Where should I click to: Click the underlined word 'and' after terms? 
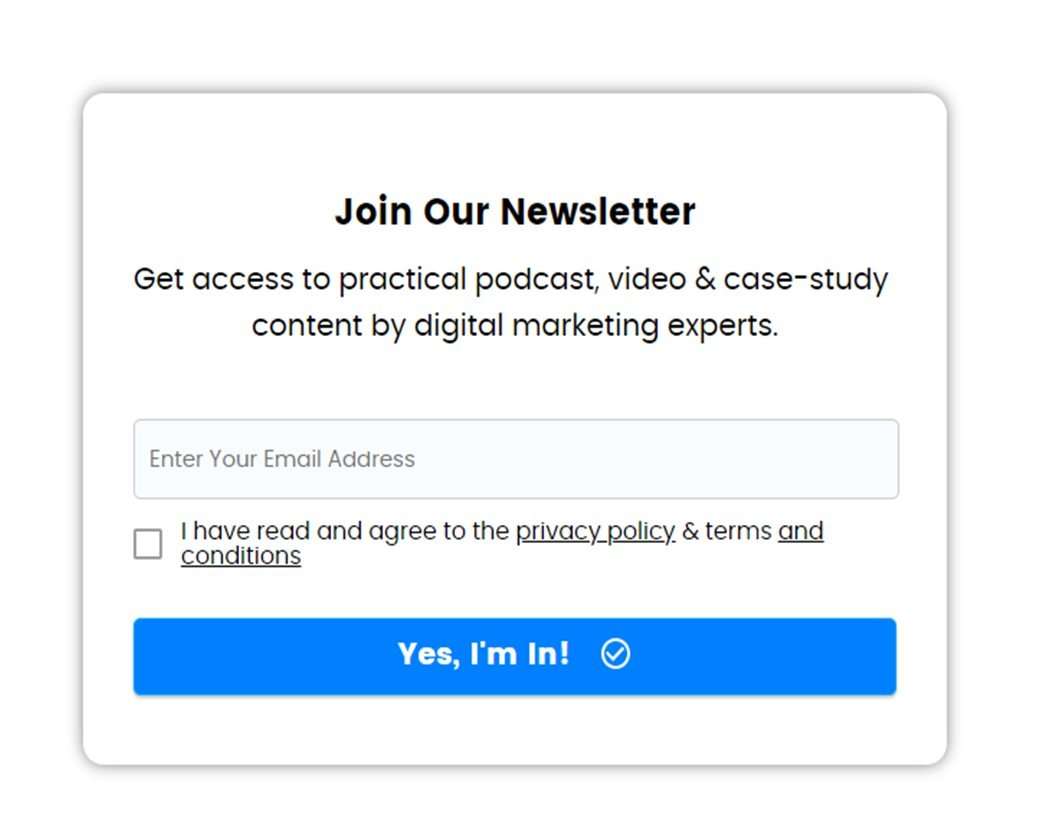click(801, 531)
